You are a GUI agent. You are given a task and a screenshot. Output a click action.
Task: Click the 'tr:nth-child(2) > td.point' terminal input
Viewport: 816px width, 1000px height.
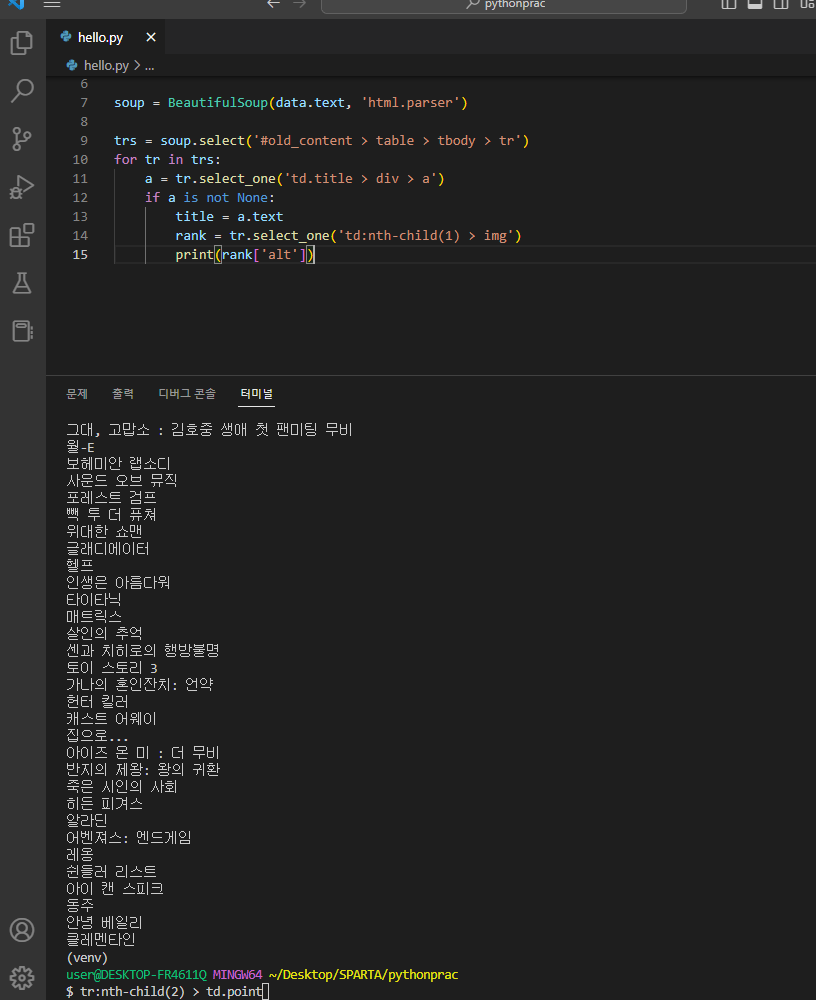(171, 992)
